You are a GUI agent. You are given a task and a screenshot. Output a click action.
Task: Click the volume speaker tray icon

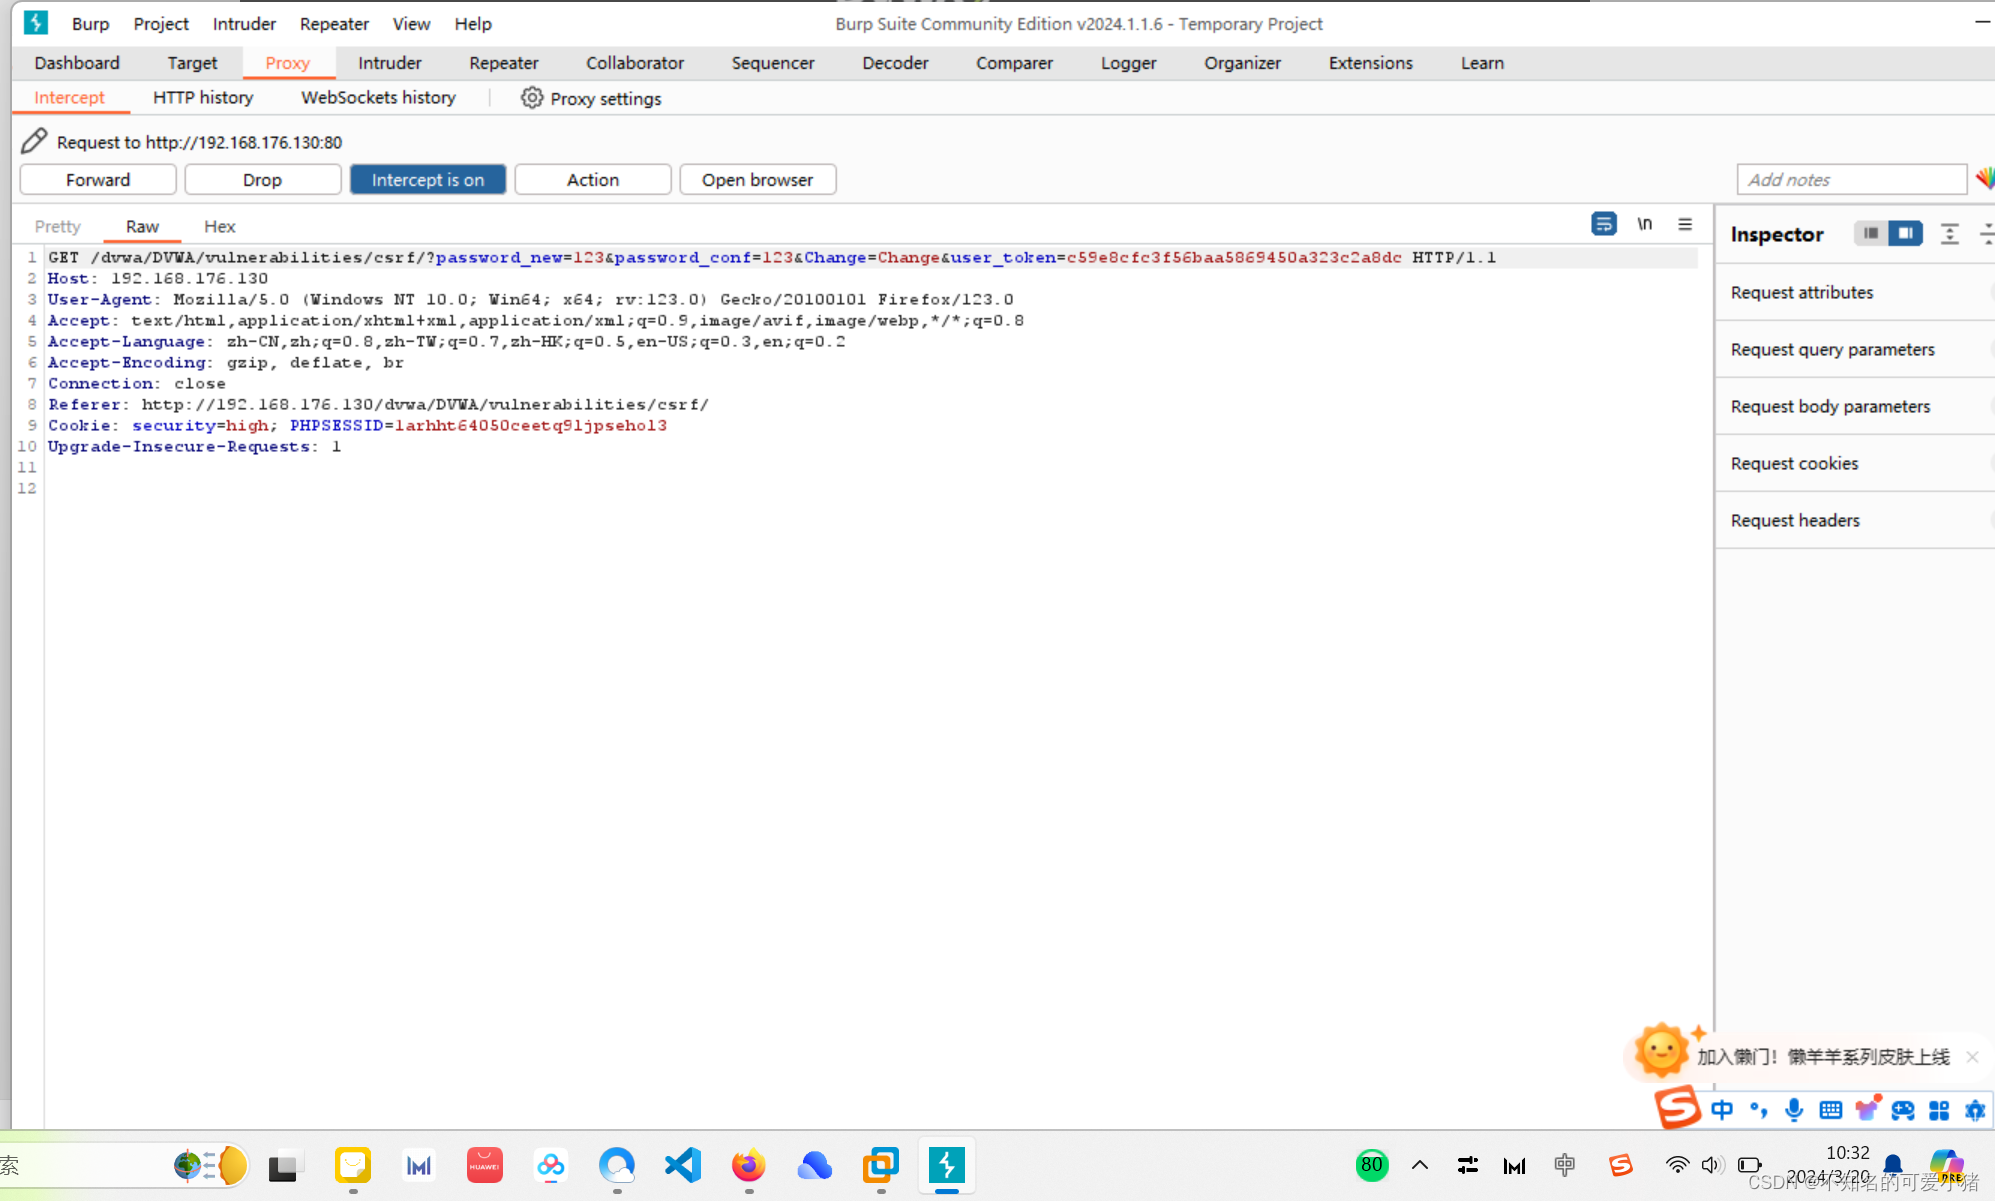1712,1165
